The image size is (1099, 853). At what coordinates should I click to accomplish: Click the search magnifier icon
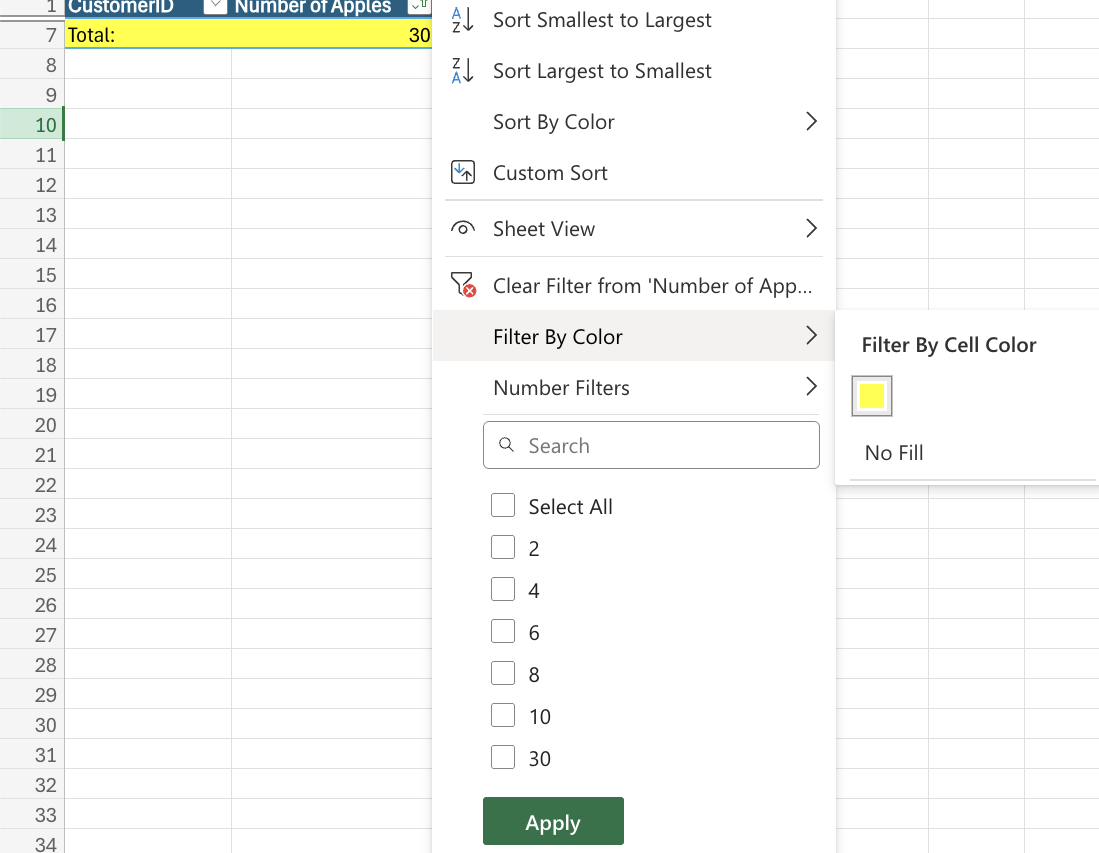pyautogui.click(x=505, y=445)
